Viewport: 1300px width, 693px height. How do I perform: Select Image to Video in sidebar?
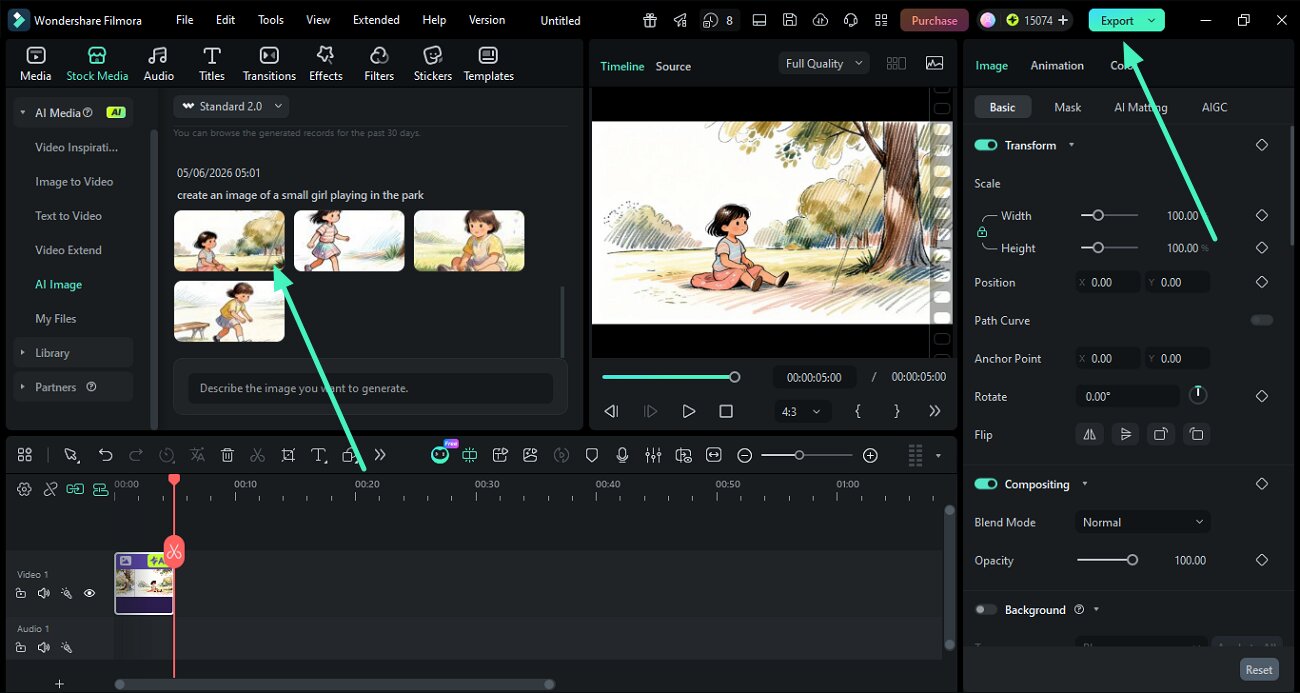point(74,181)
